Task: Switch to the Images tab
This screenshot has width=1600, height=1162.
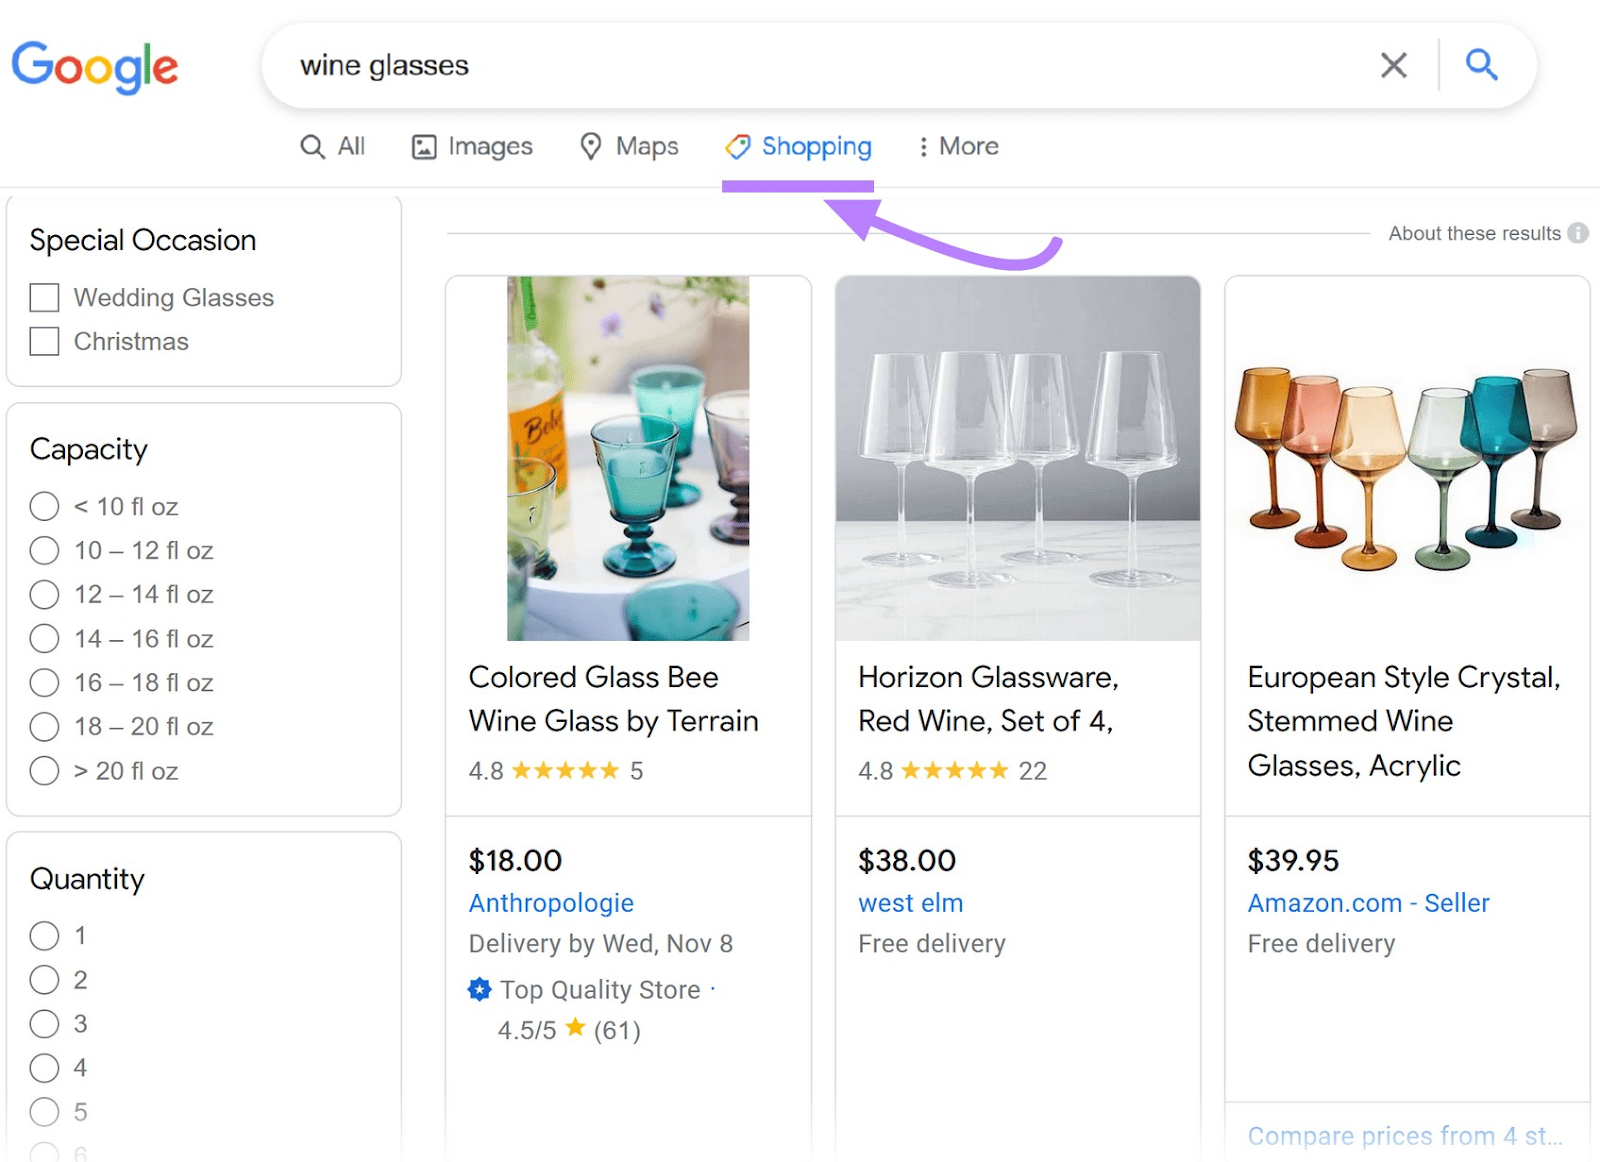Action: tap(471, 146)
